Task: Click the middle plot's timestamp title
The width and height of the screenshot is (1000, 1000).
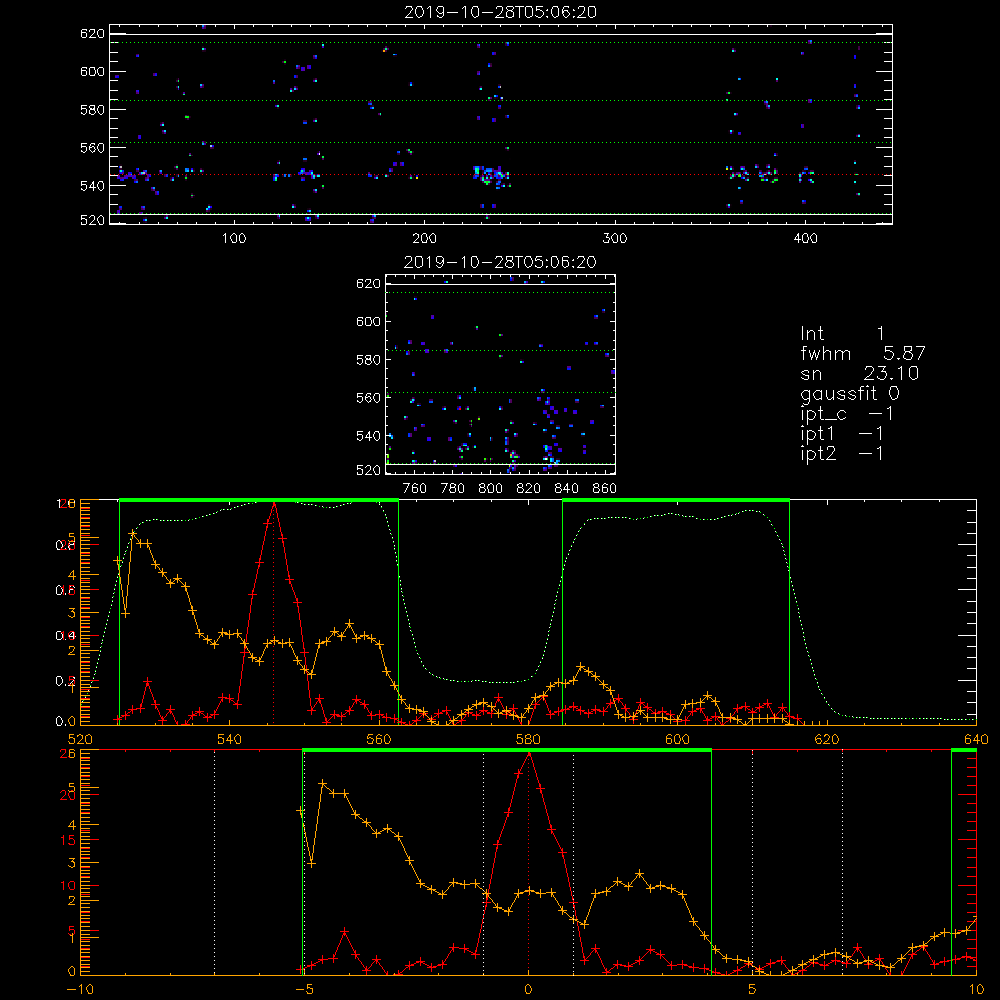Action: (x=501, y=262)
